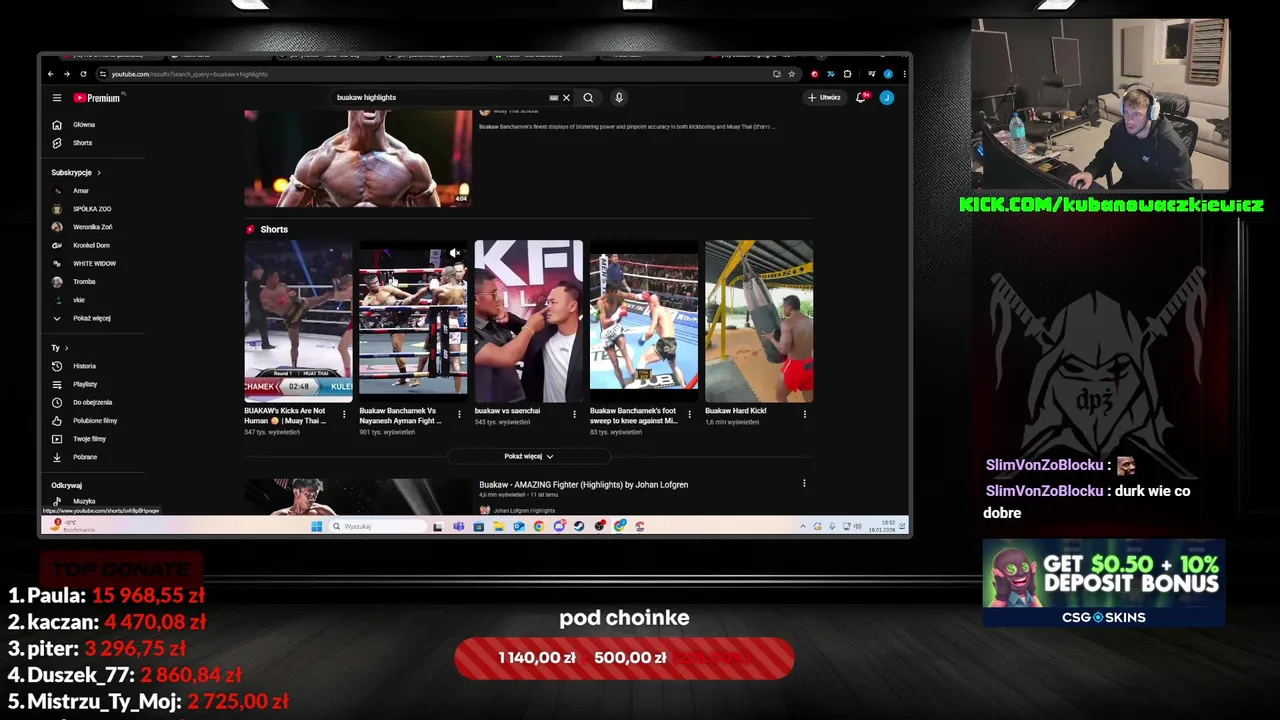This screenshot has width=1280, height=720.
Task: Play the Buakaw Banchamek Vs Nayanesh short
Action: pos(413,321)
